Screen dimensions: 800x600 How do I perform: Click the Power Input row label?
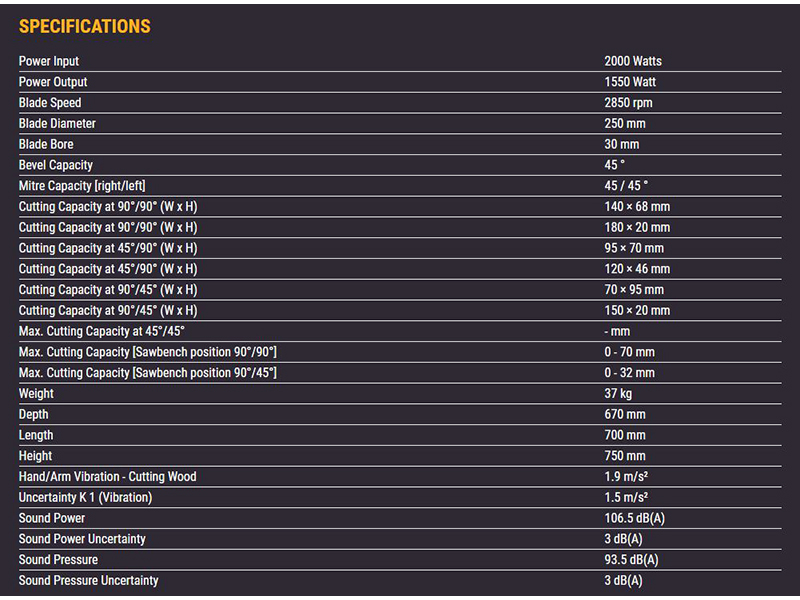coord(49,61)
